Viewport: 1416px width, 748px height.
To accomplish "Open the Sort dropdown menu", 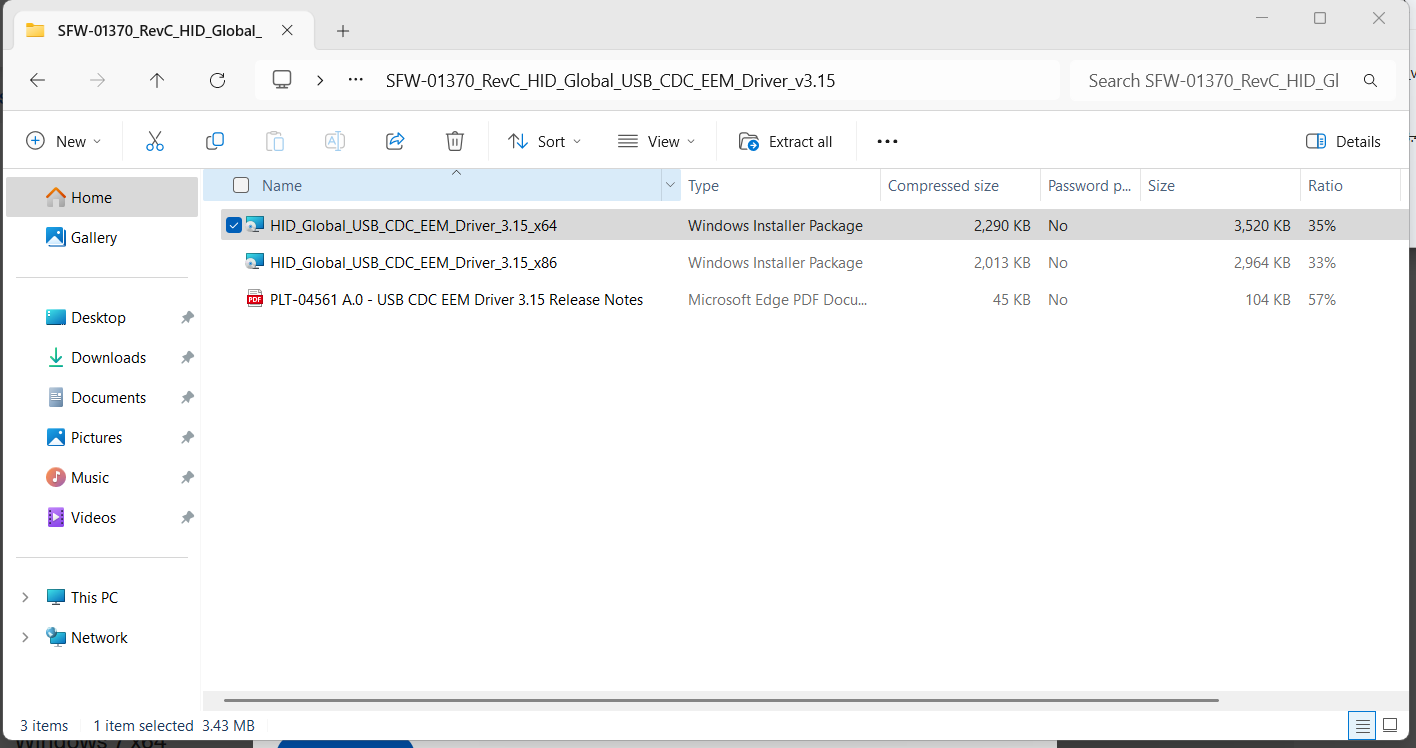I will 545,142.
